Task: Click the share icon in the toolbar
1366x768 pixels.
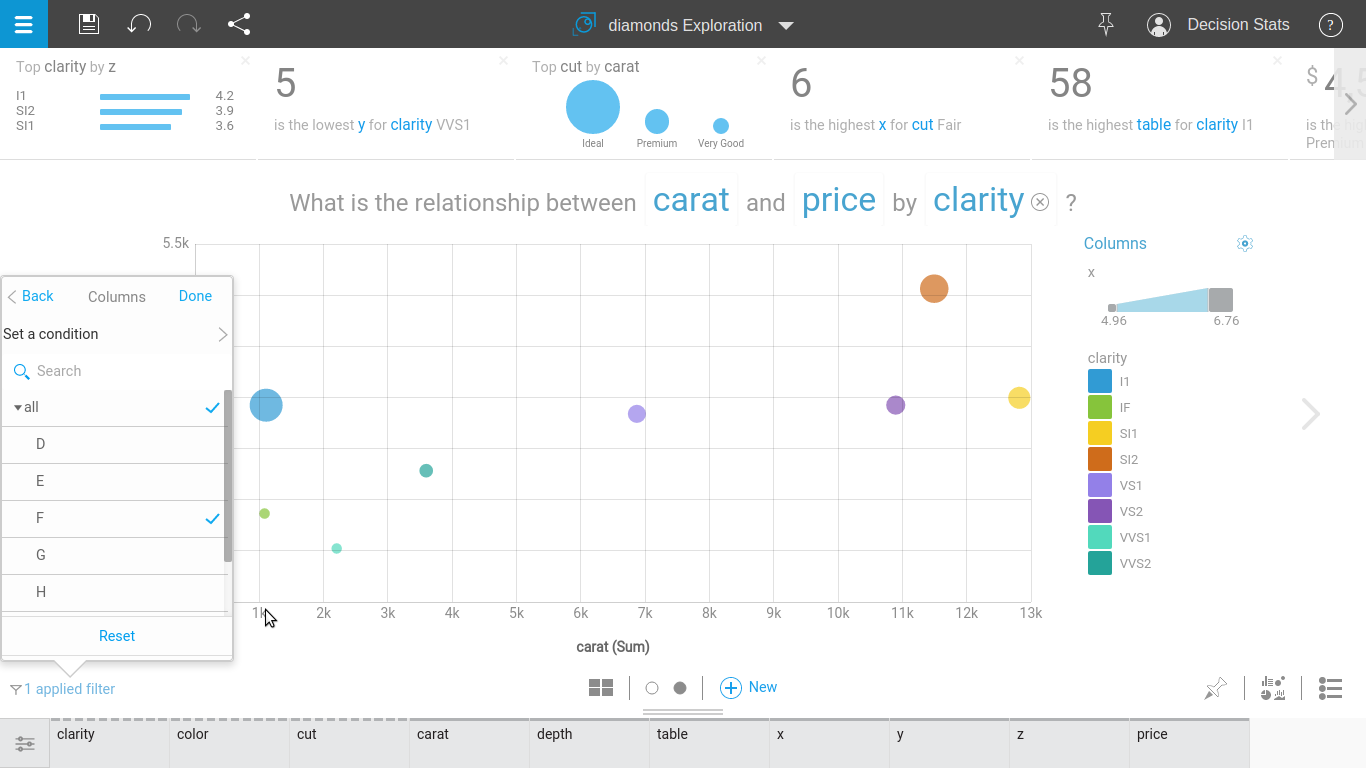Action: [x=239, y=24]
